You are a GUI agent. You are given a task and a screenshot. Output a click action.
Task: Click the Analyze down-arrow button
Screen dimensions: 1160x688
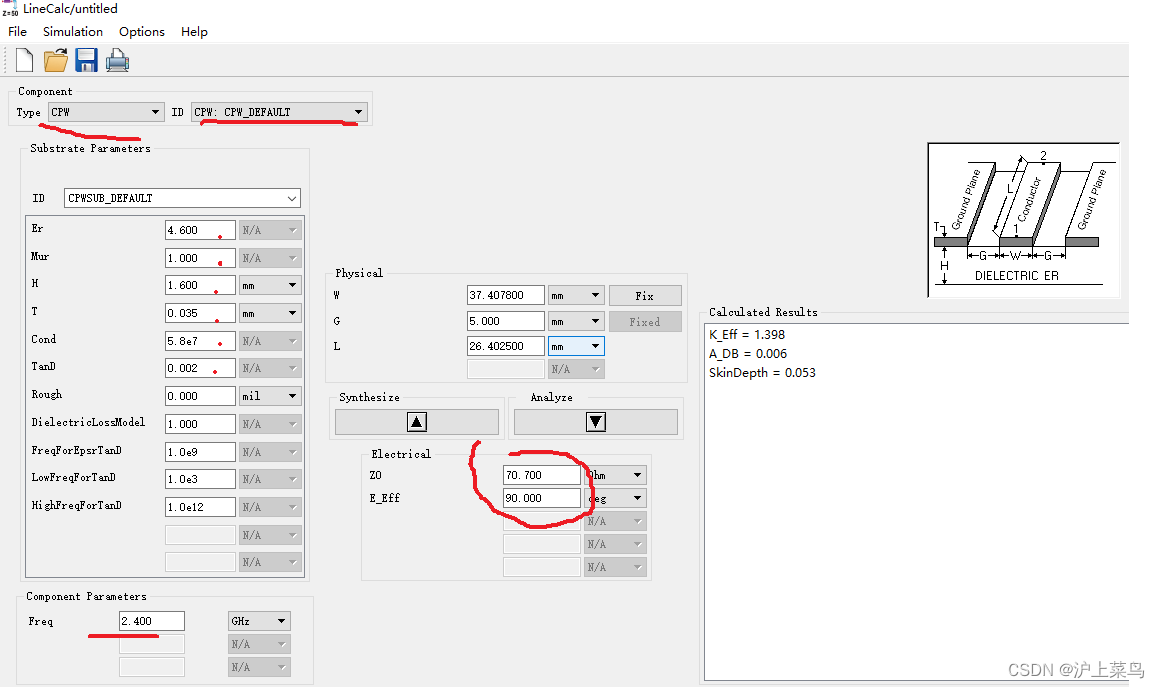596,422
